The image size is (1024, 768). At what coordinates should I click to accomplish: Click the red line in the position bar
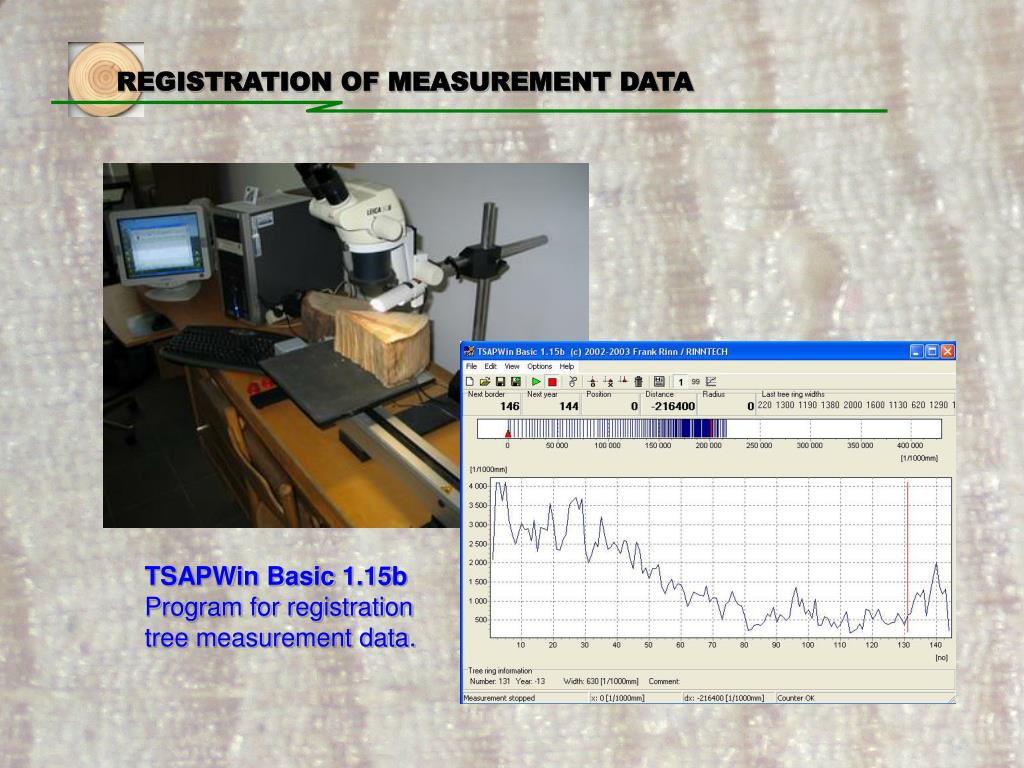(x=711, y=428)
